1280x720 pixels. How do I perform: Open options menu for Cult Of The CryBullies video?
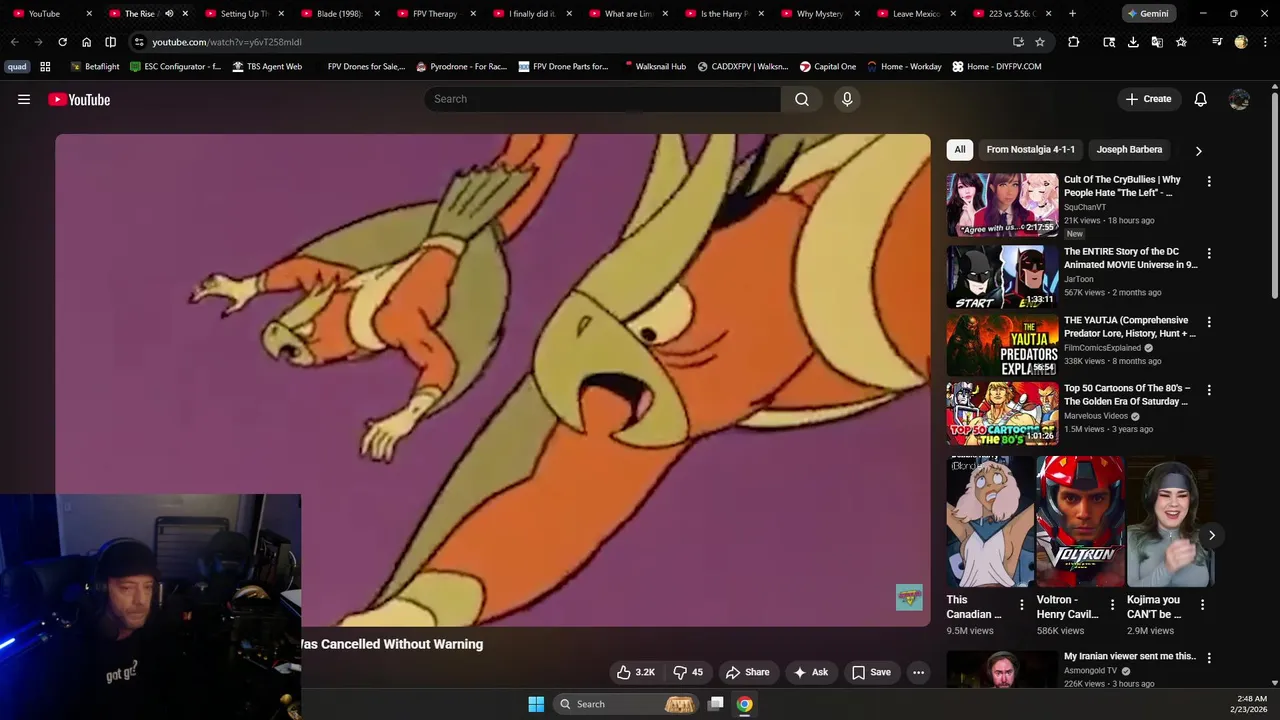point(1209,181)
